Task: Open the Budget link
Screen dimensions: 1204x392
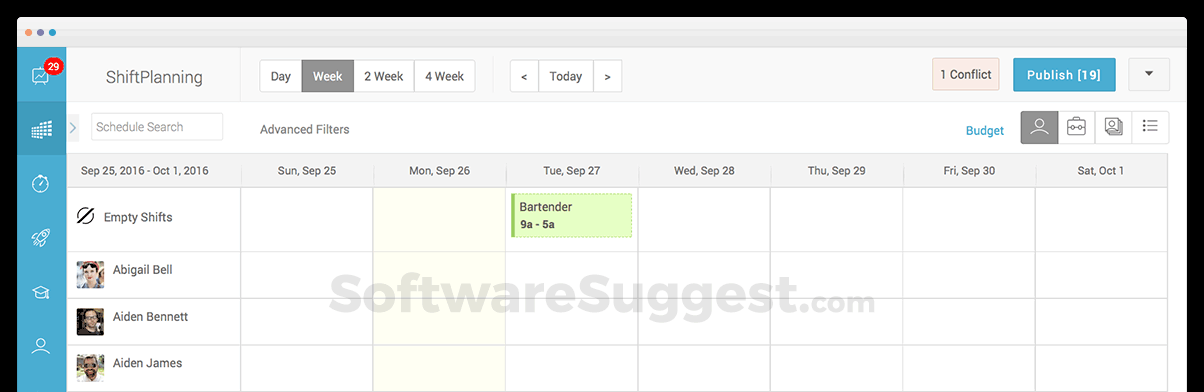Action: point(985,131)
